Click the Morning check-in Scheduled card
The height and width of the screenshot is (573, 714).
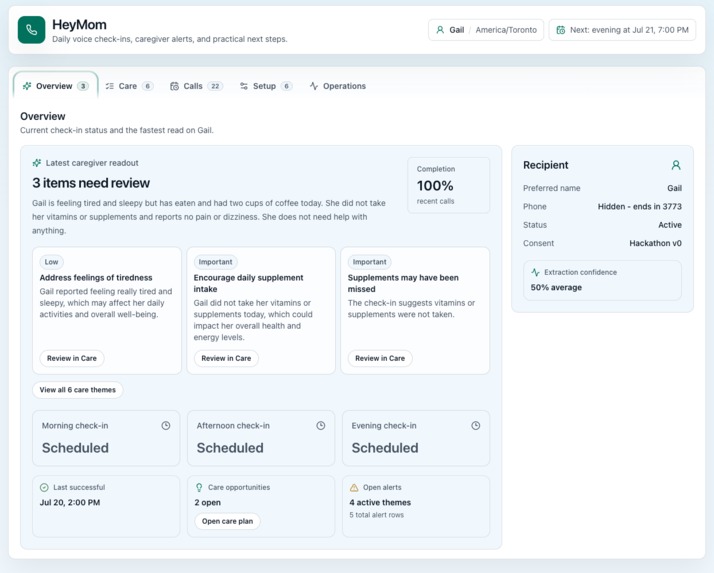click(x=106, y=438)
